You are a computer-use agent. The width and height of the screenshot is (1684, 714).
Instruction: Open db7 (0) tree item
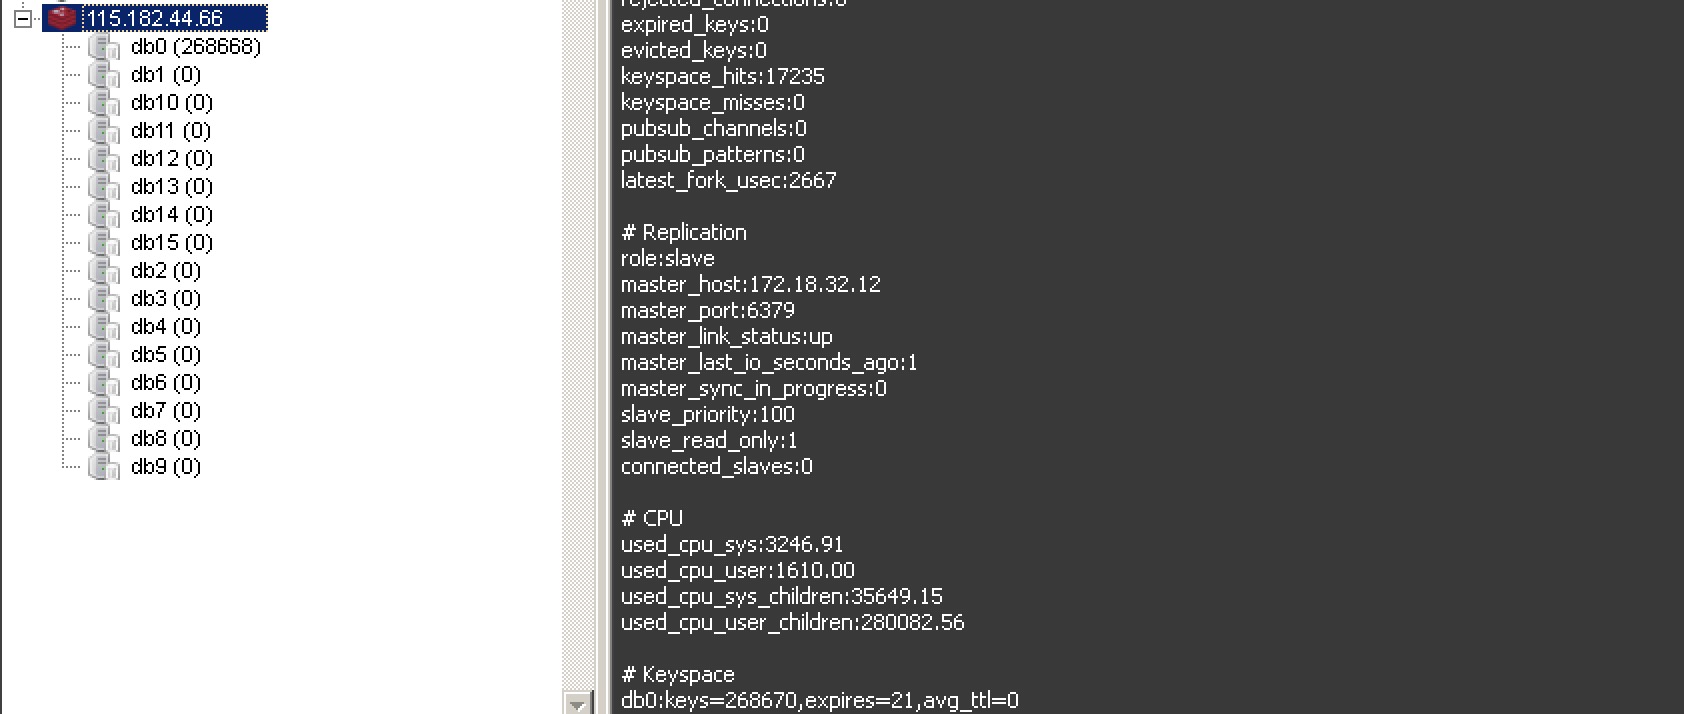point(166,411)
